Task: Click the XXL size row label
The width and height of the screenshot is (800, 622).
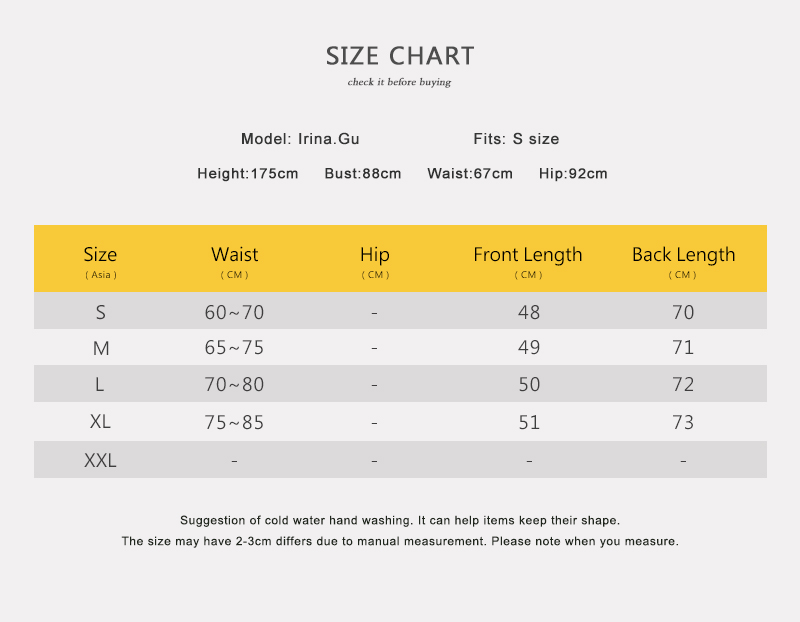Action: [100, 461]
